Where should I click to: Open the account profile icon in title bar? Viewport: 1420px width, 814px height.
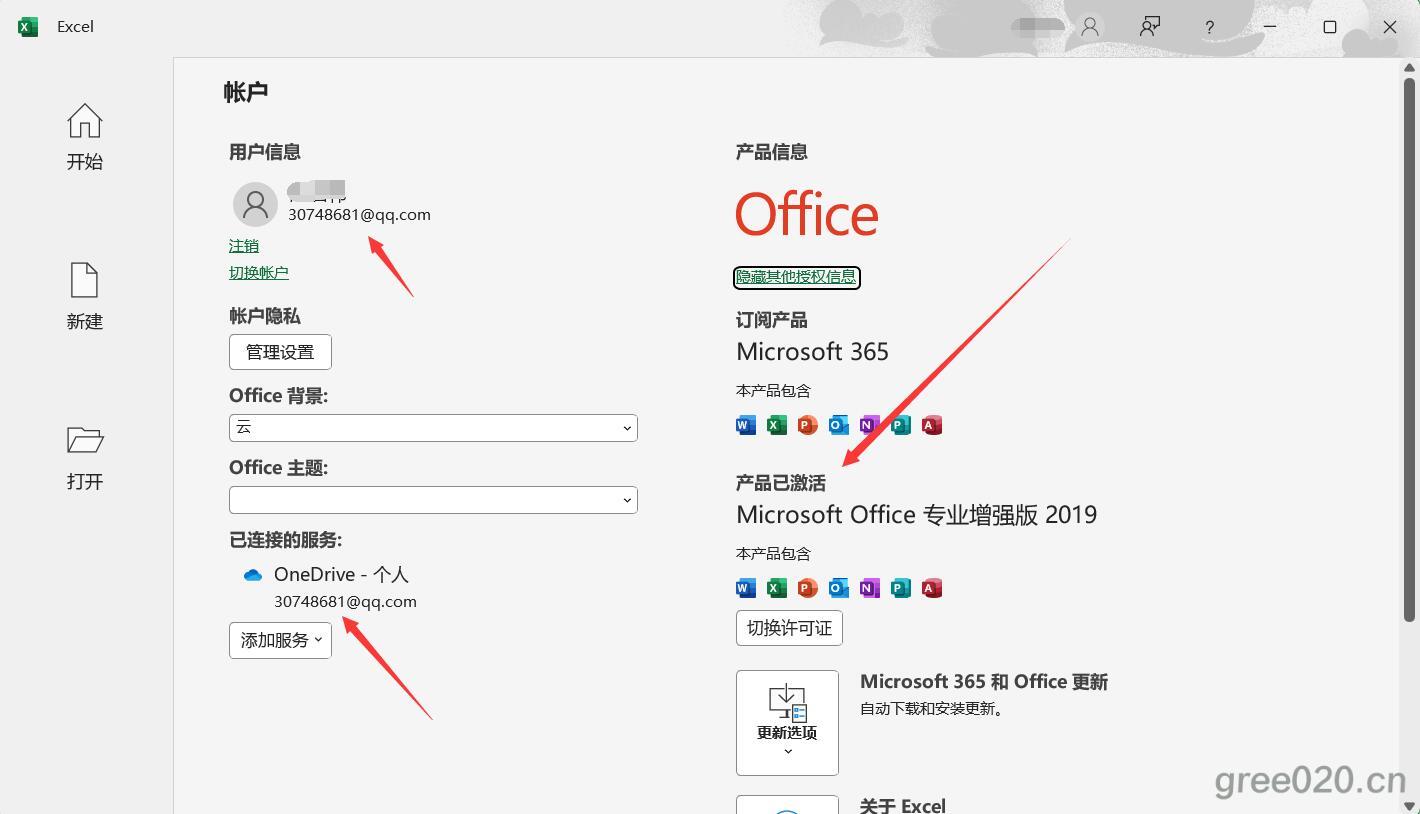coord(1090,27)
